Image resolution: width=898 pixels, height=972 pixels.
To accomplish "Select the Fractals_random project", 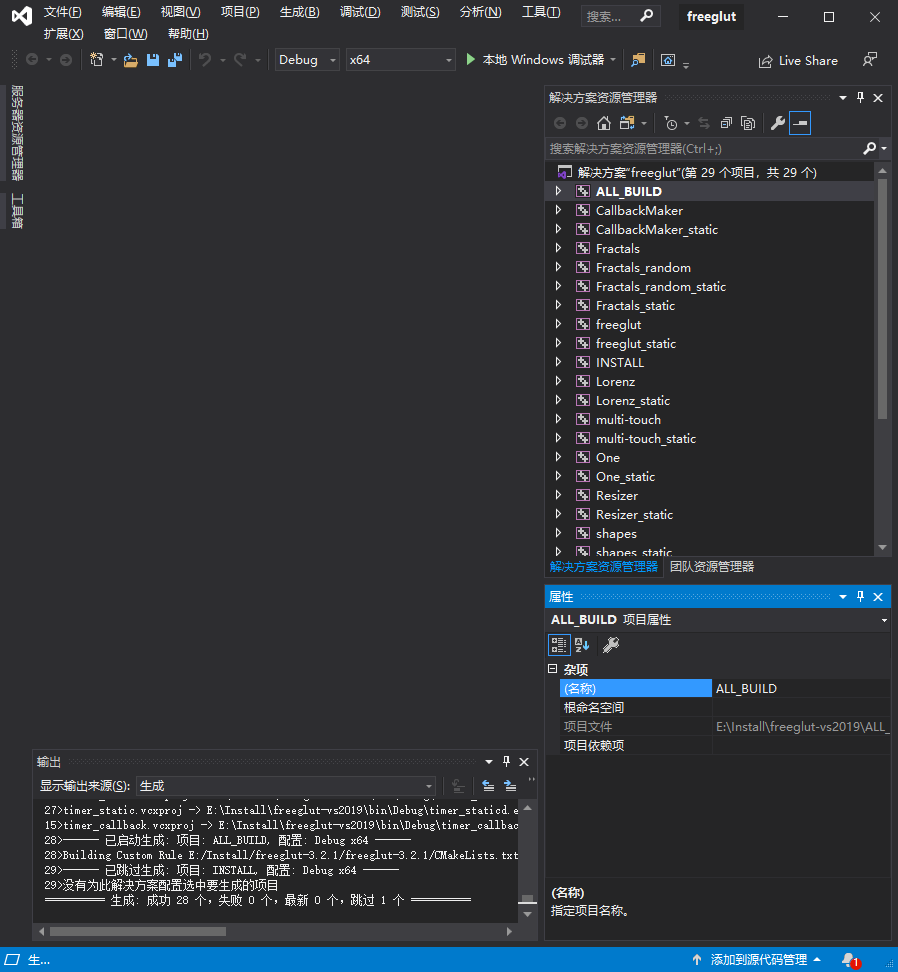I will click(x=643, y=267).
